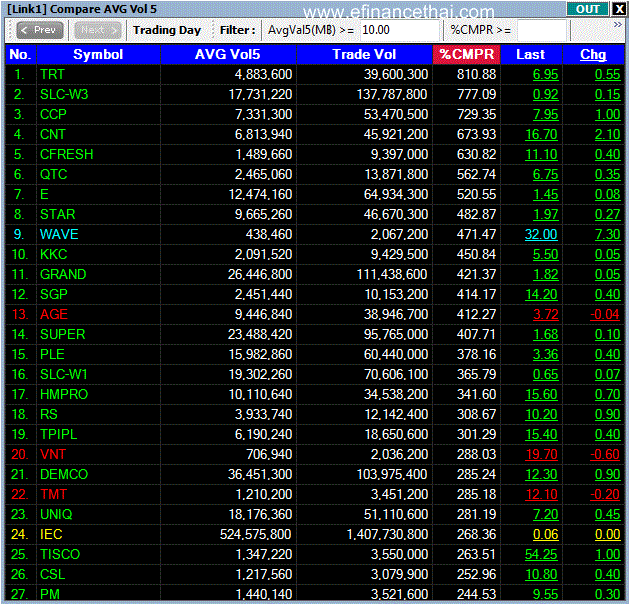Sort by the Trade Vol column header

coord(364,55)
